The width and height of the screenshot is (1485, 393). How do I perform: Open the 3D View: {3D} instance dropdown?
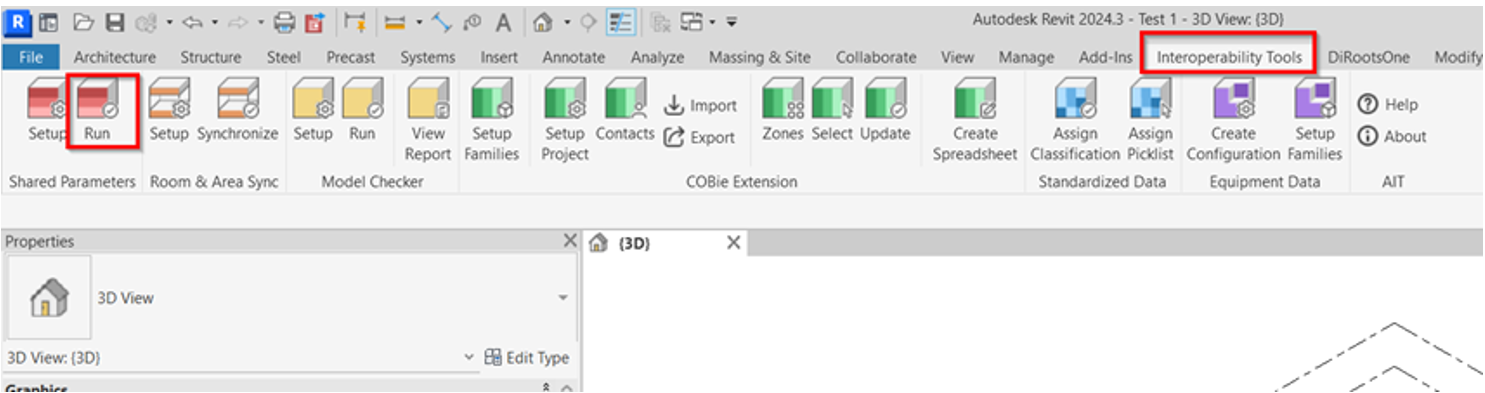tap(471, 358)
